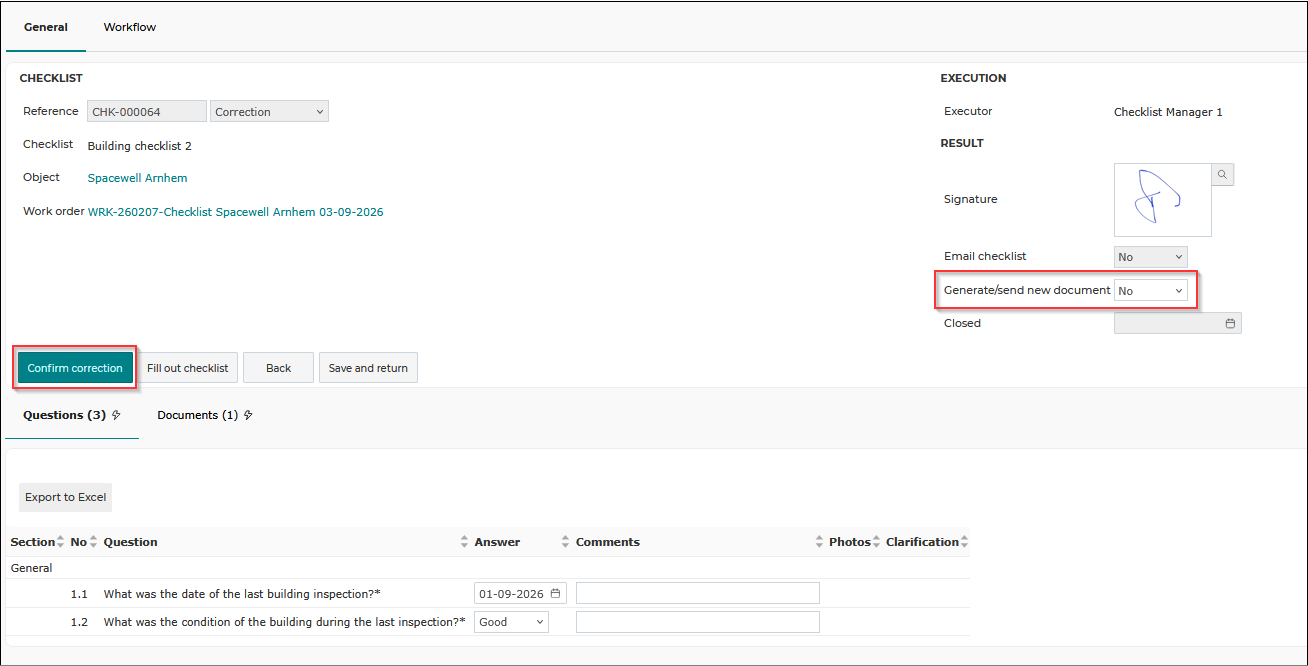1308x666 pixels.
Task: Click the Comments box for question 1.1
Action: pos(698,594)
